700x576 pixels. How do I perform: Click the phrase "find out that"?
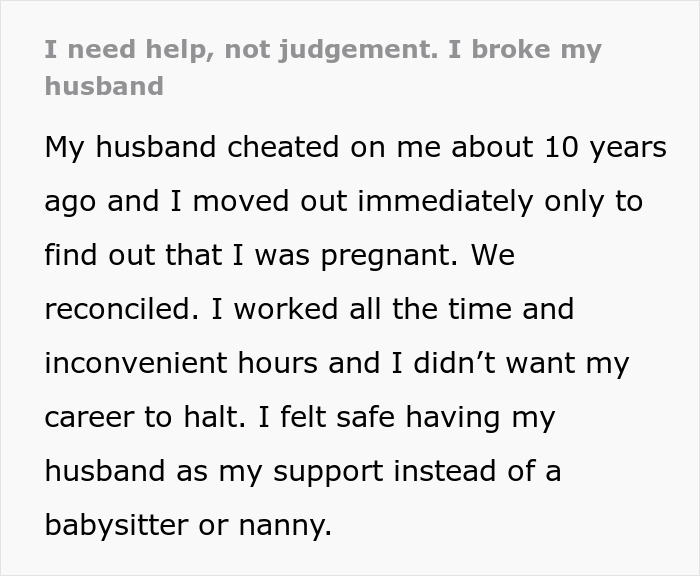pyautogui.click(x=137, y=255)
